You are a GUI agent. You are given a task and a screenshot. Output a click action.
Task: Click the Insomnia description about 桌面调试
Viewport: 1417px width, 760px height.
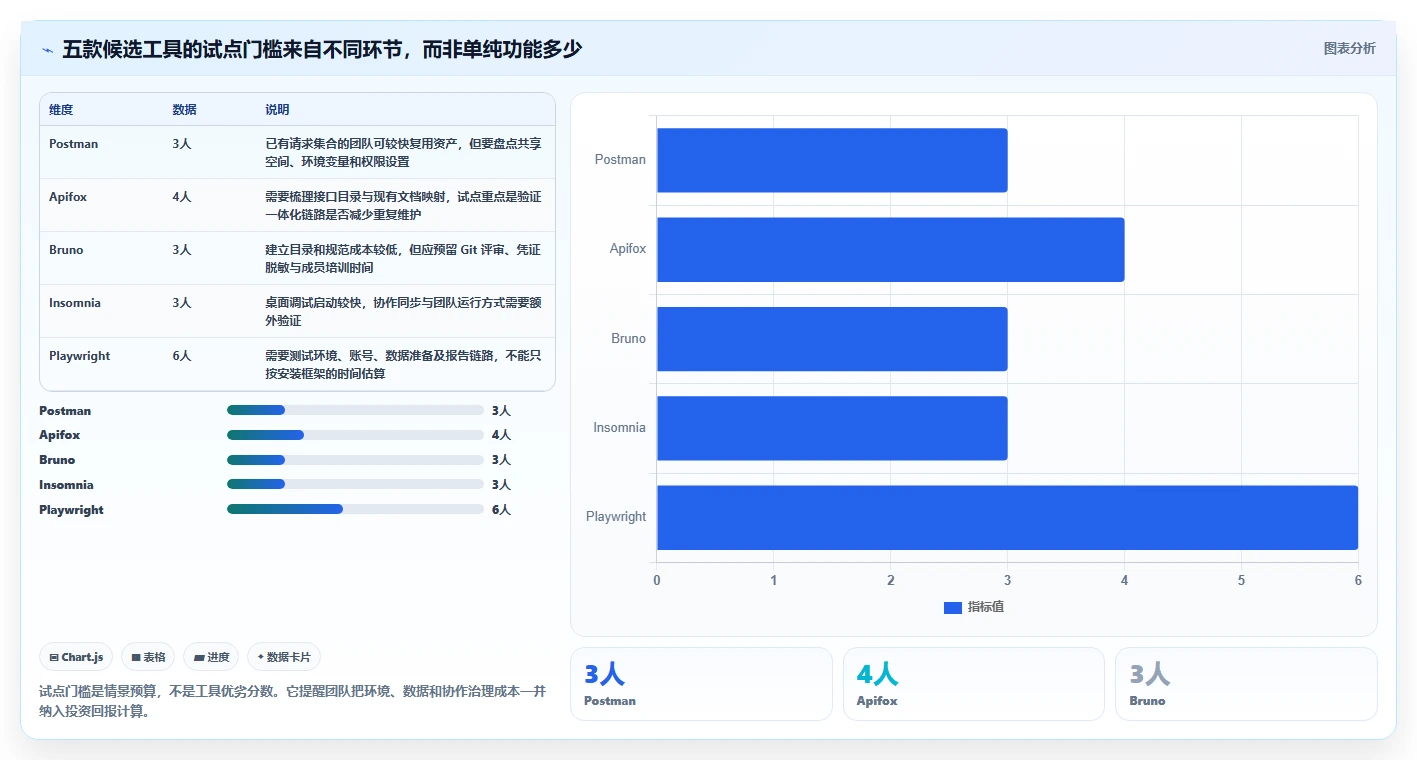[x=403, y=311]
